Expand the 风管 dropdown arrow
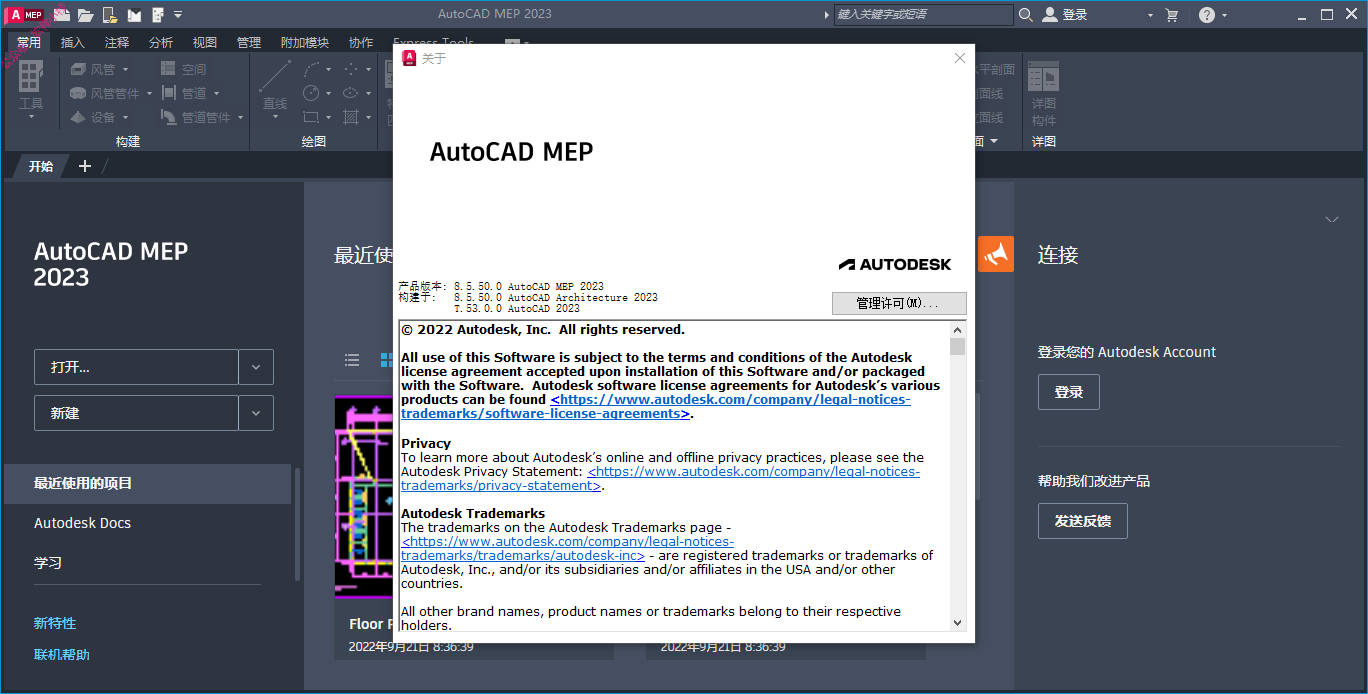Viewport: 1368px width, 694px height. [x=125, y=69]
